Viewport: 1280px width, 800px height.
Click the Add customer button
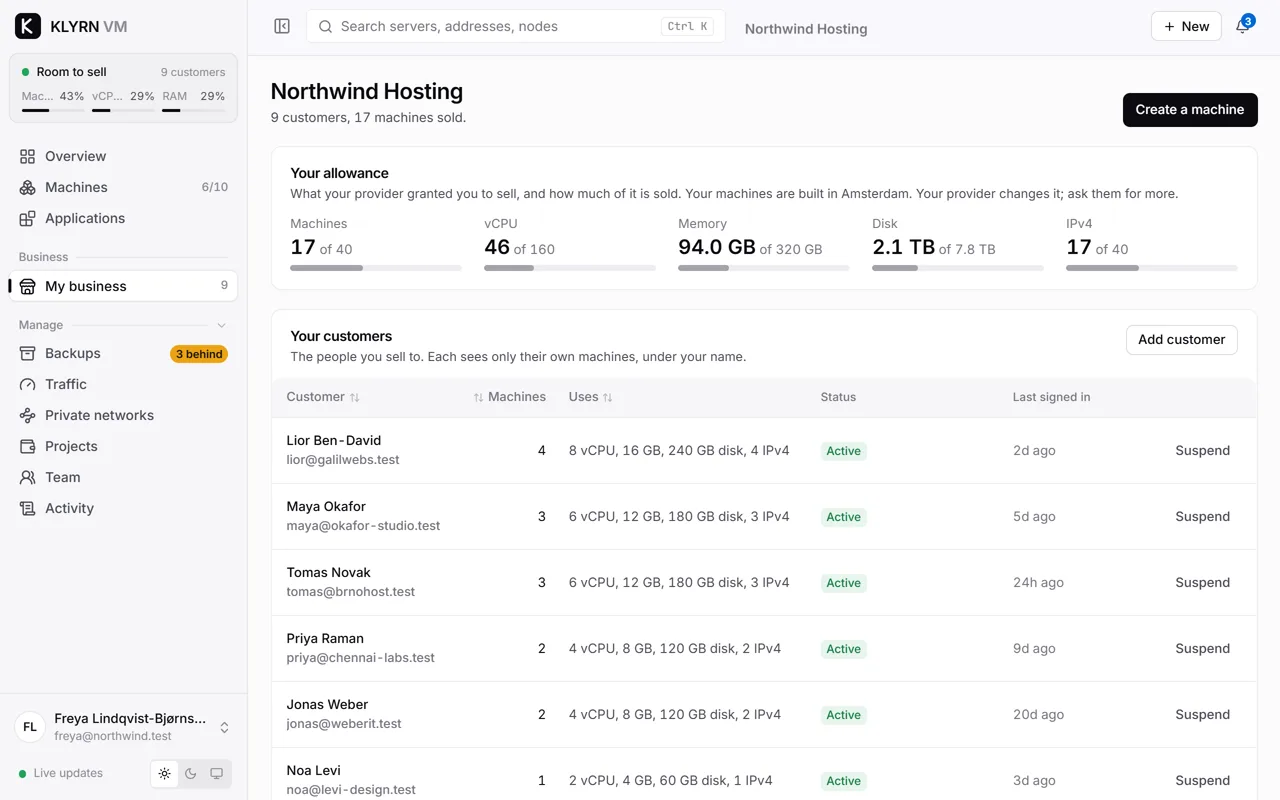(x=1182, y=340)
